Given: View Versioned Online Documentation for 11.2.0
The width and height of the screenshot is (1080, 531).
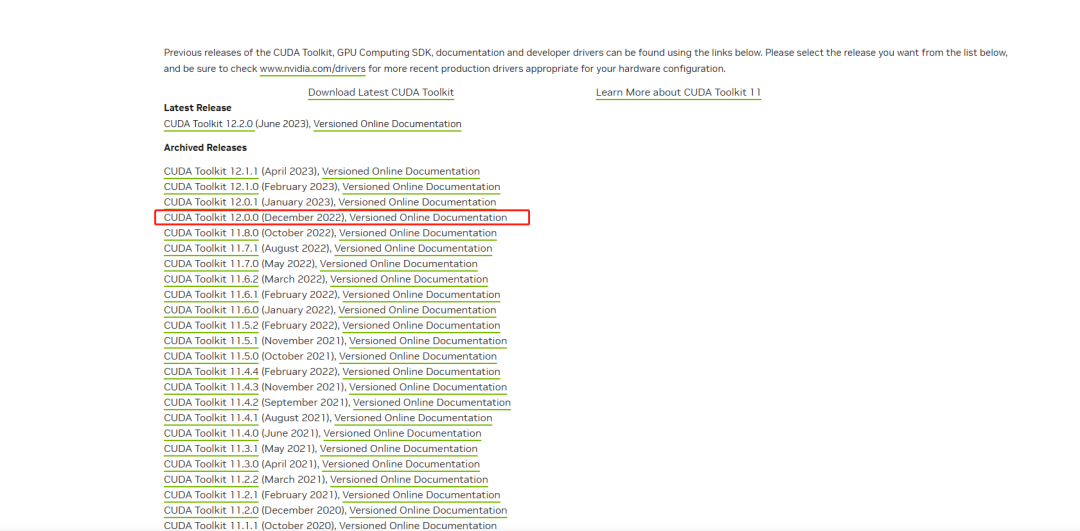Looking at the screenshot, I should tap(428, 510).
